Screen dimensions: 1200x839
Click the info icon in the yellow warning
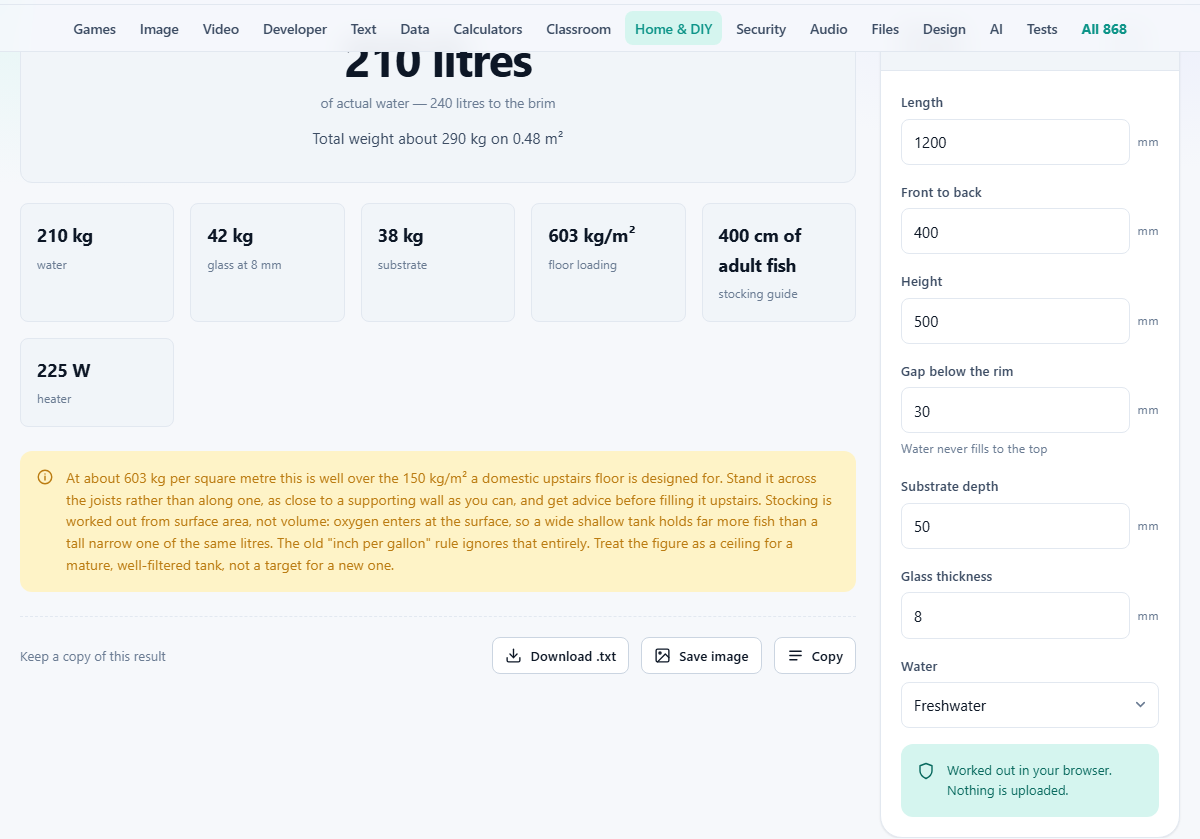point(45,477)
